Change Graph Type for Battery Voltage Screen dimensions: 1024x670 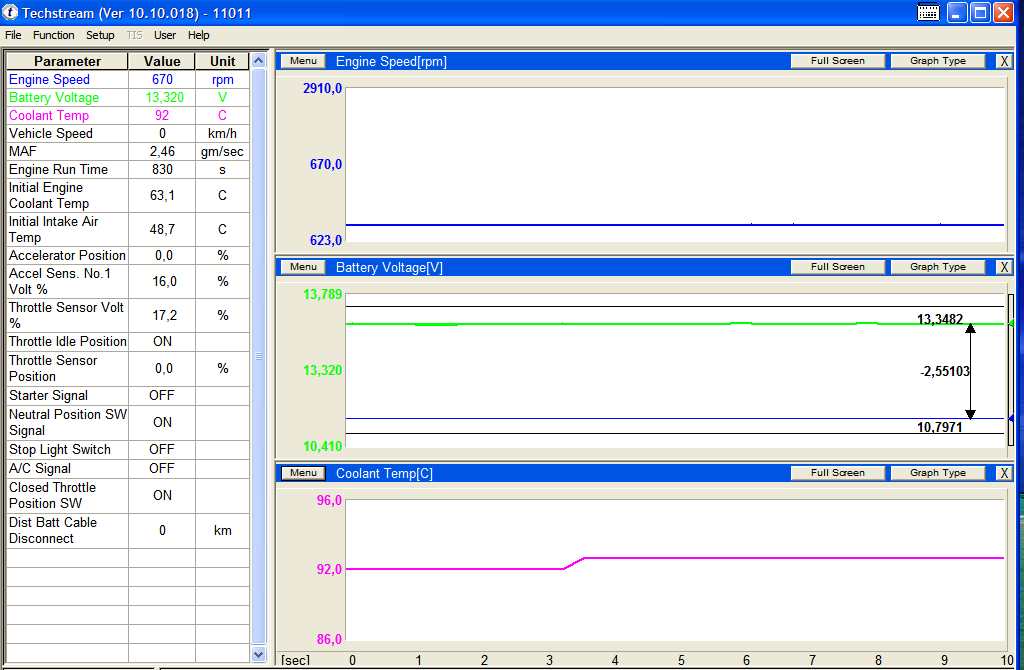tap(938, 267)
